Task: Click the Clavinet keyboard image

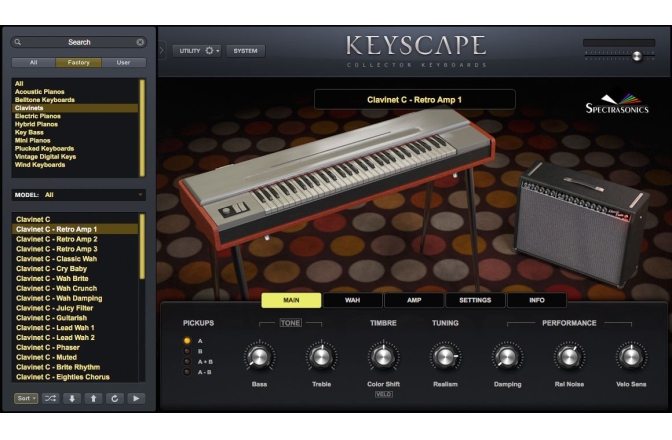Action: [x=339, y=180]
